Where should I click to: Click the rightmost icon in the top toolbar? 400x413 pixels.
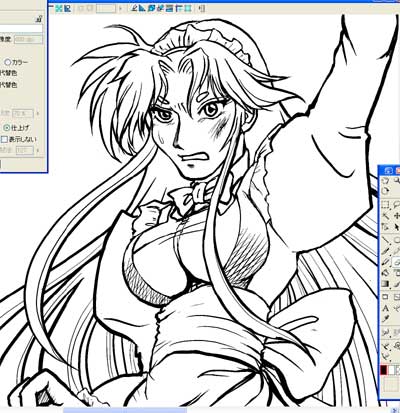[x=203, y=8]
